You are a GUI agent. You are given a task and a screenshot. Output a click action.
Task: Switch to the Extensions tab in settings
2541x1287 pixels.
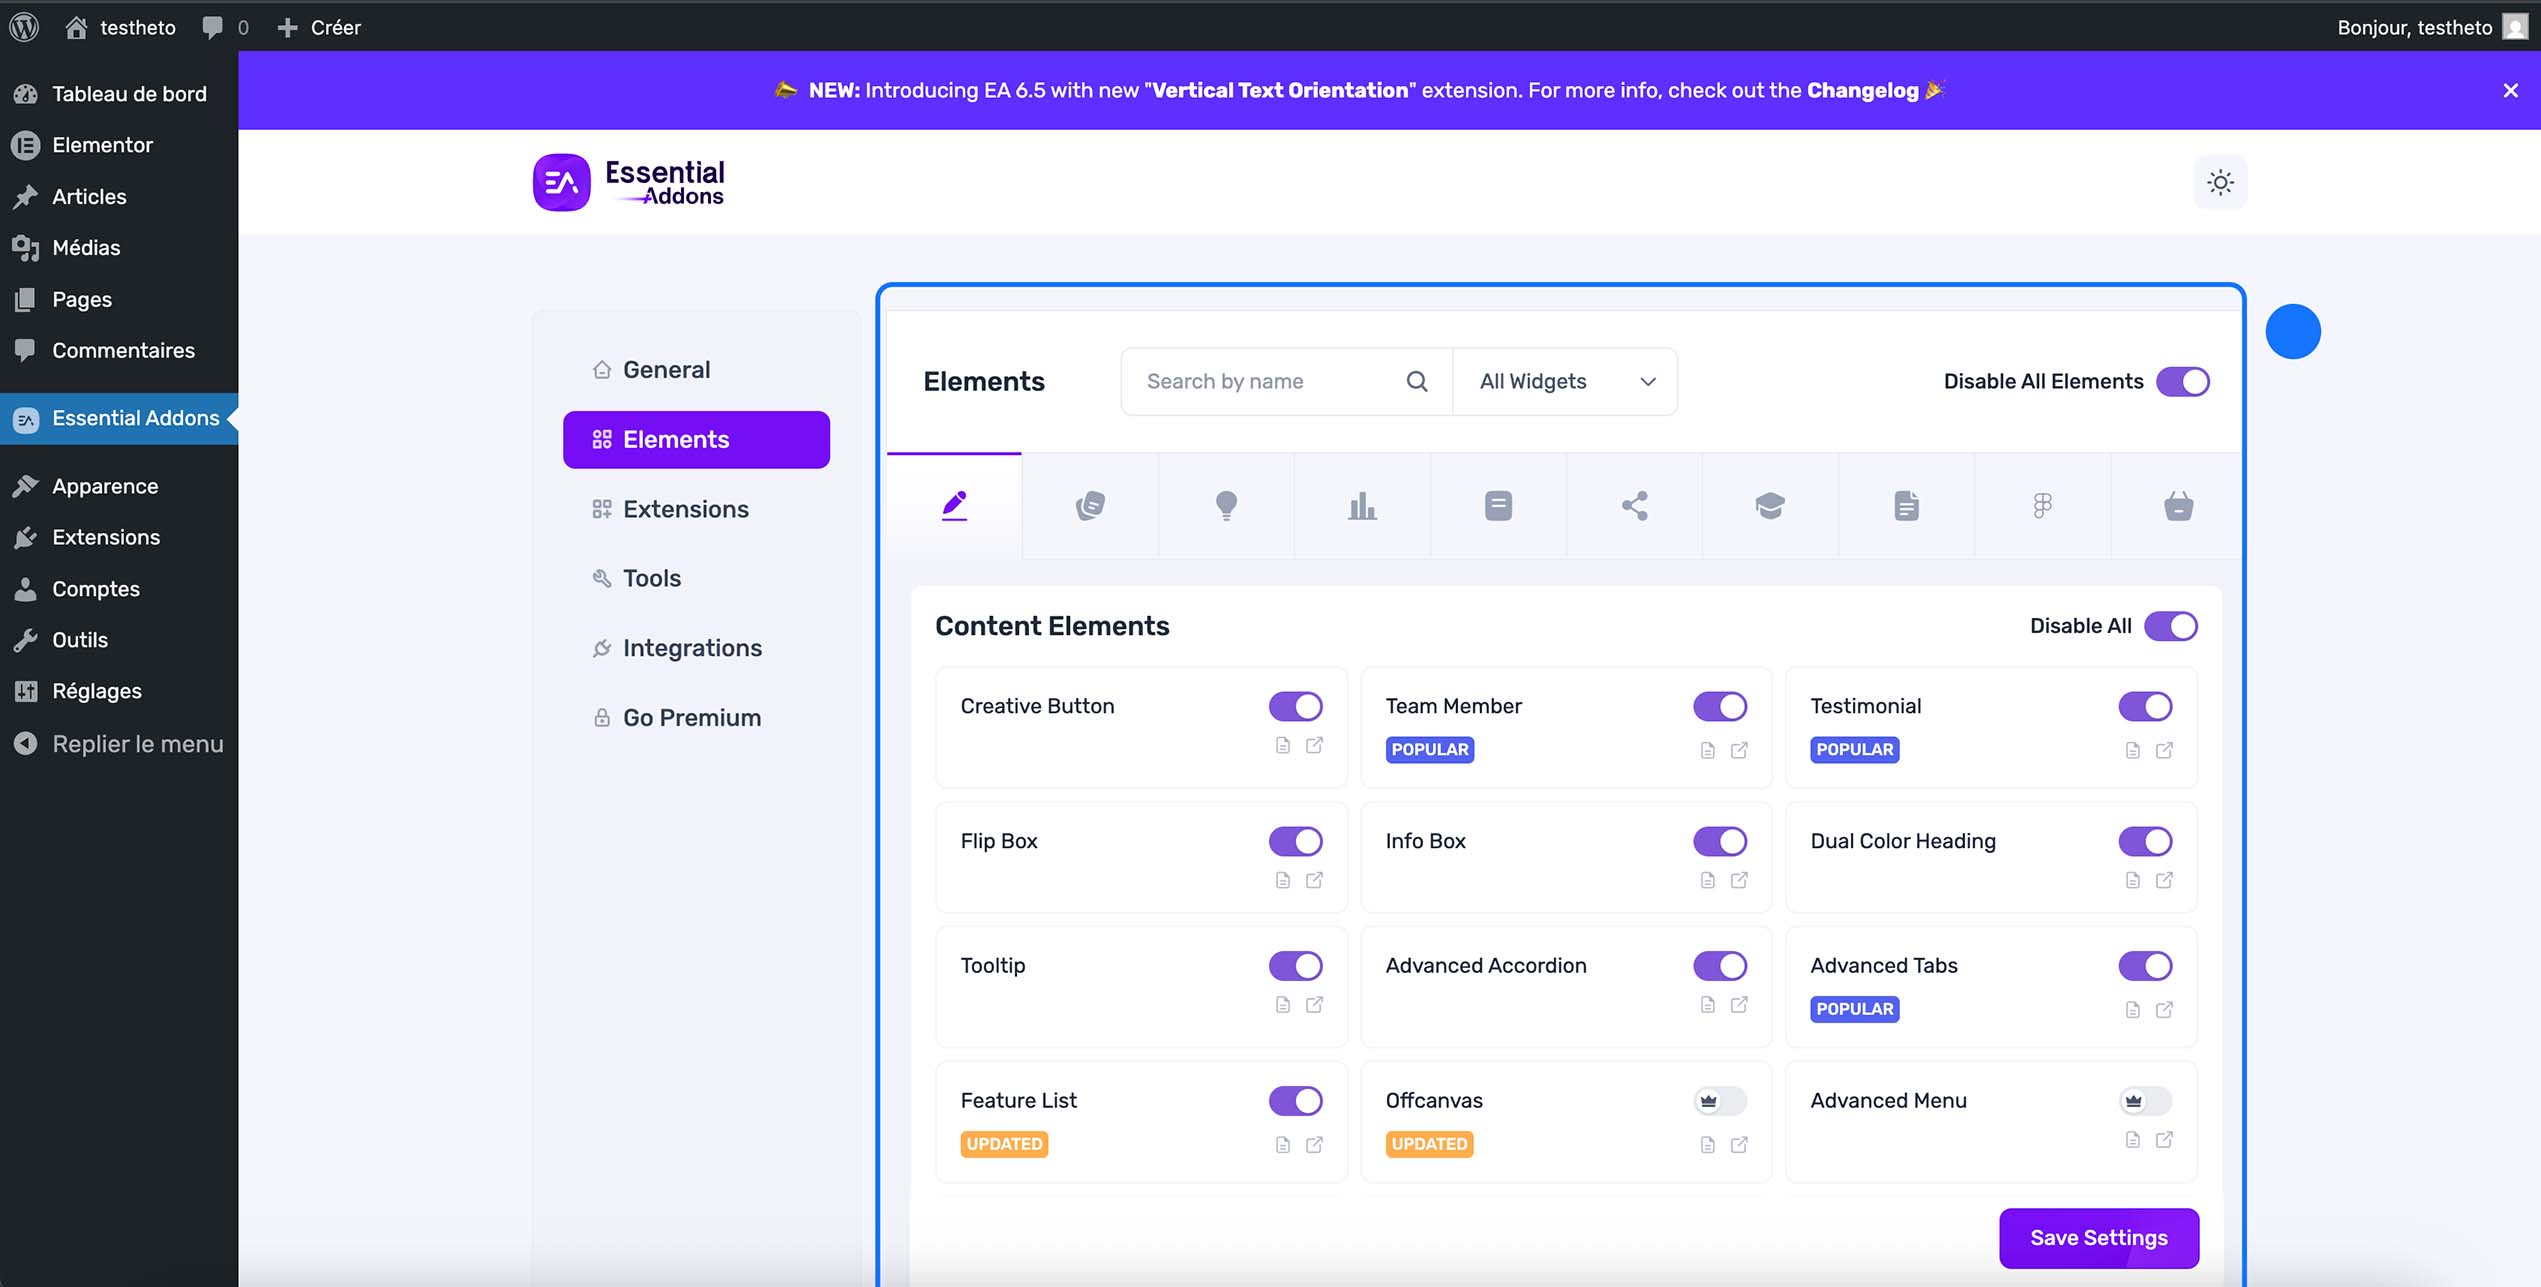point(686,508)
